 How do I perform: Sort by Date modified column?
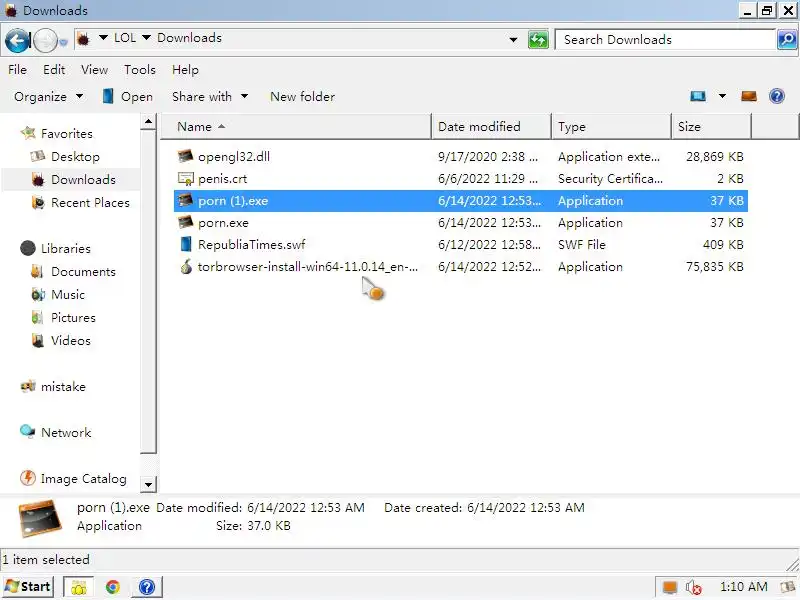click(491, 127)
